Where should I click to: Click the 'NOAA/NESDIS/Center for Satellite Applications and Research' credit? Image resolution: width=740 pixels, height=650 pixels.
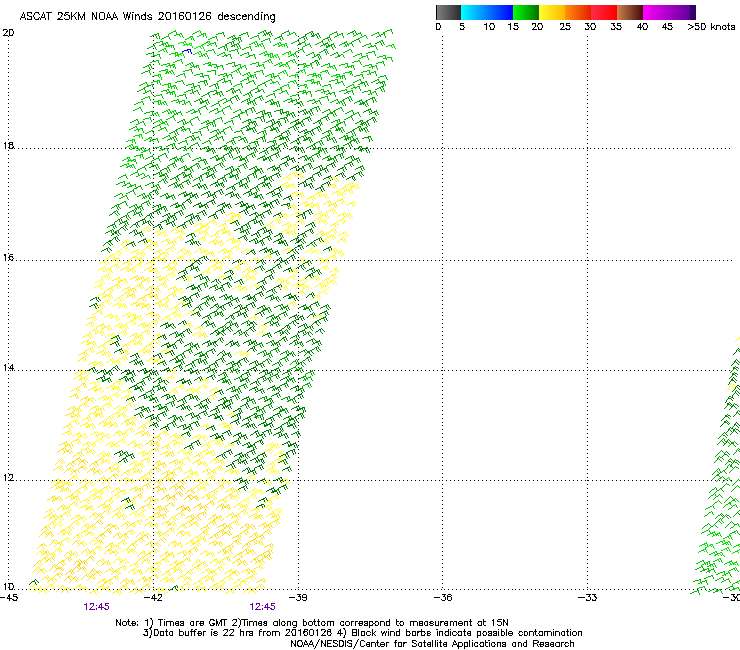pos(432,644)
